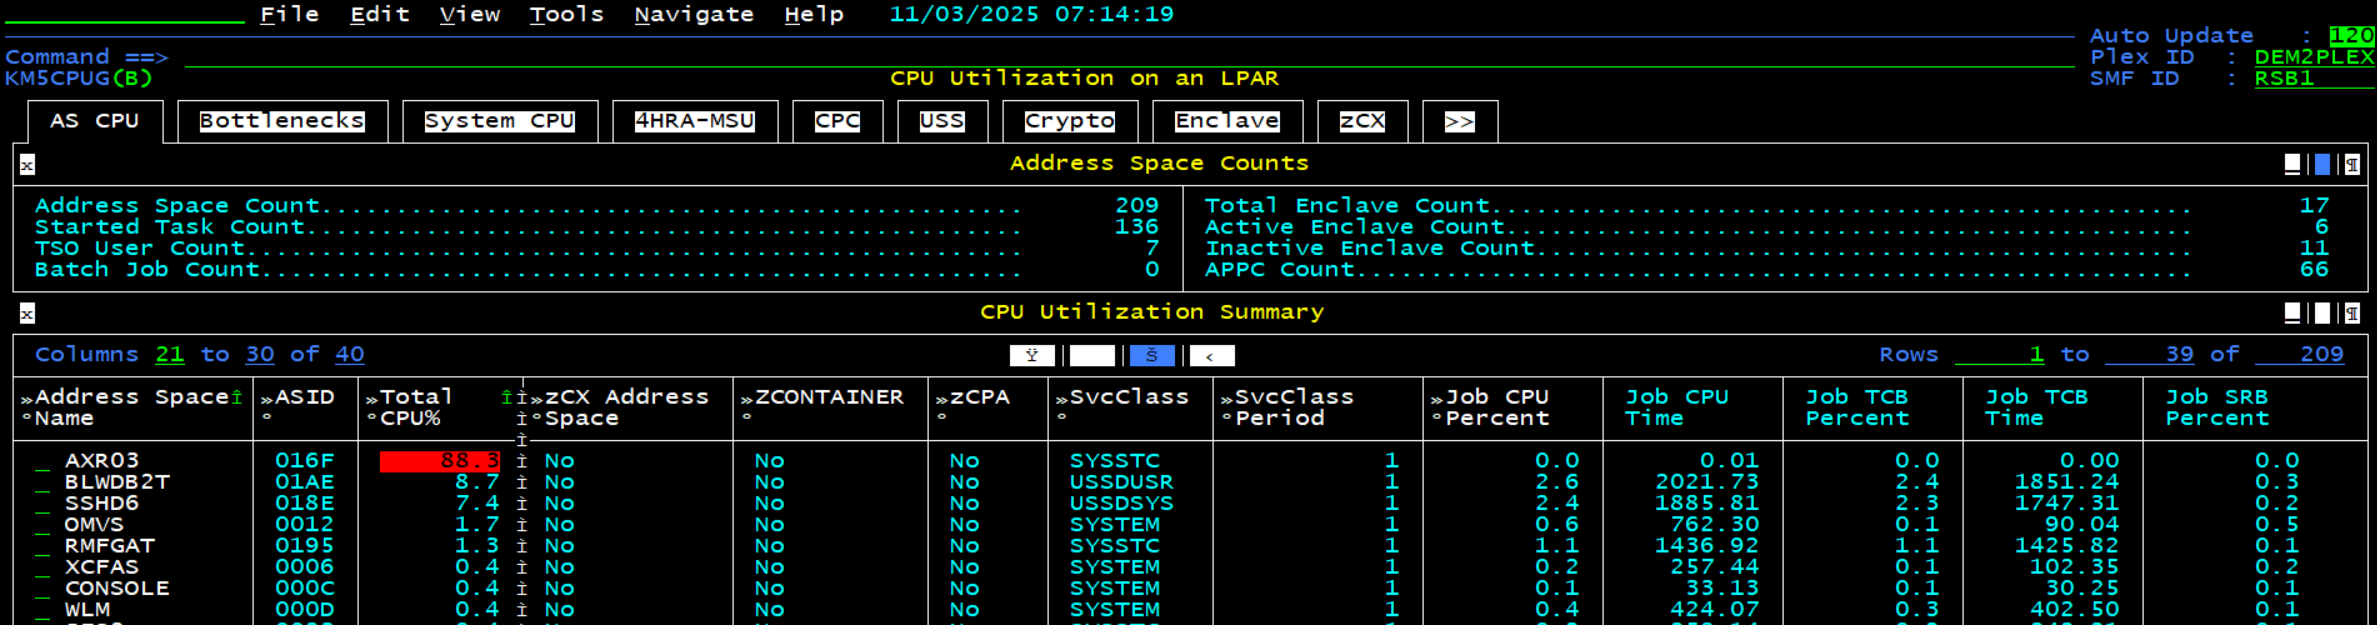
Task: Click the blue š scroll button above table
Action: [x=1152, y=356]
